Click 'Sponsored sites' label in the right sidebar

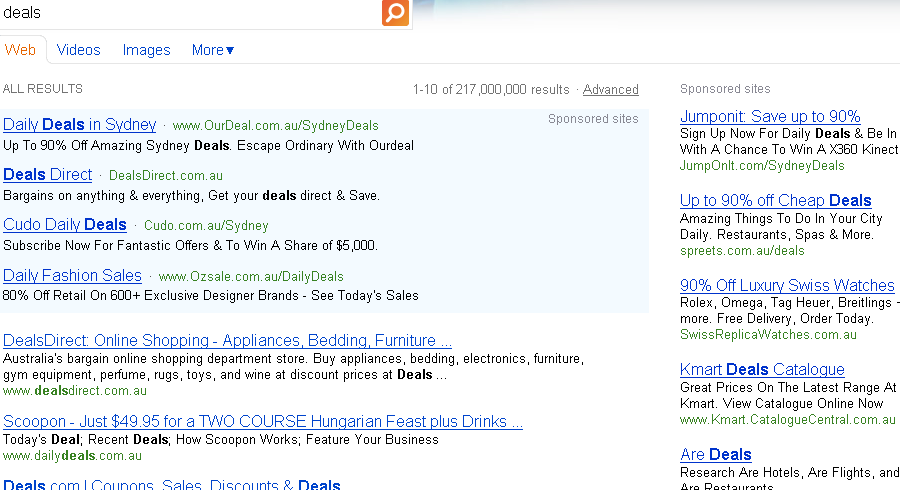tap(725, 89)
